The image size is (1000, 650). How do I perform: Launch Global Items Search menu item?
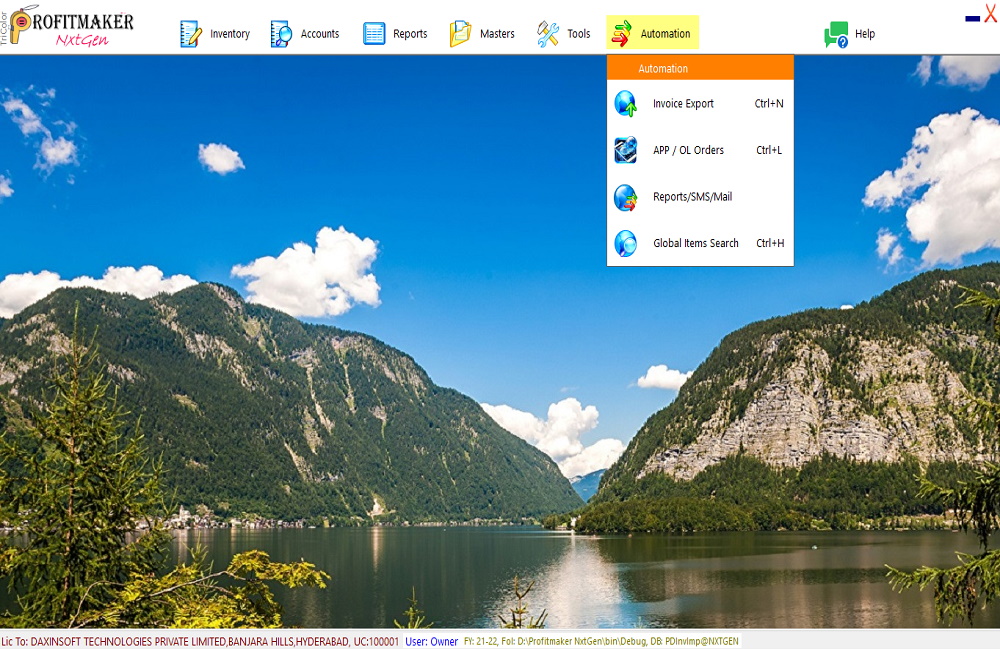tap(695, 244)
